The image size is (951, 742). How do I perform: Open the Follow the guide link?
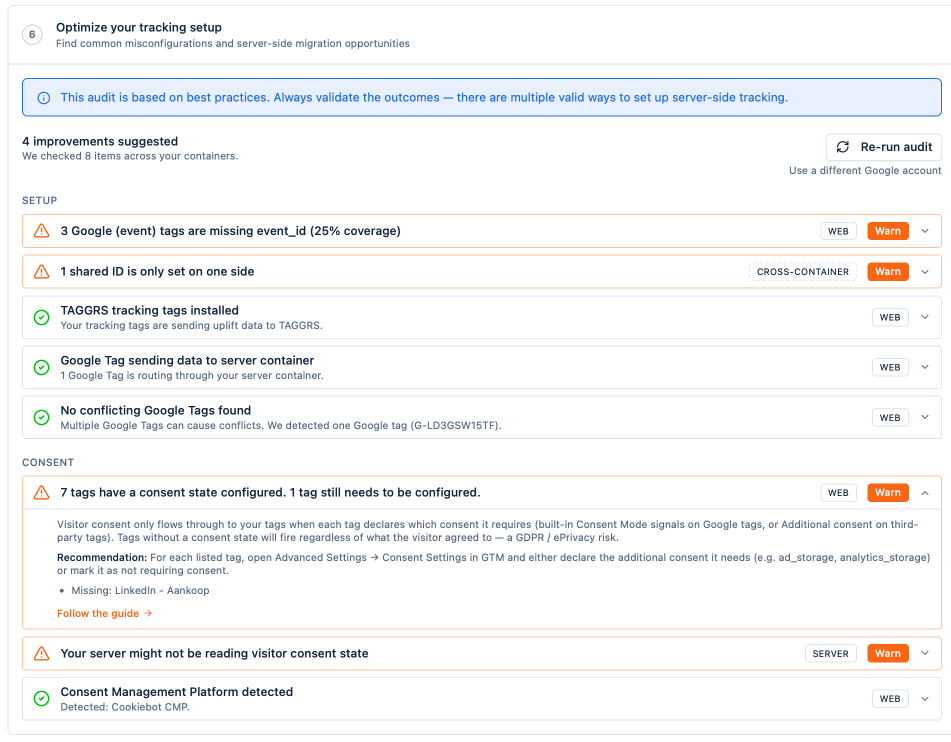[x=104, y=613]
